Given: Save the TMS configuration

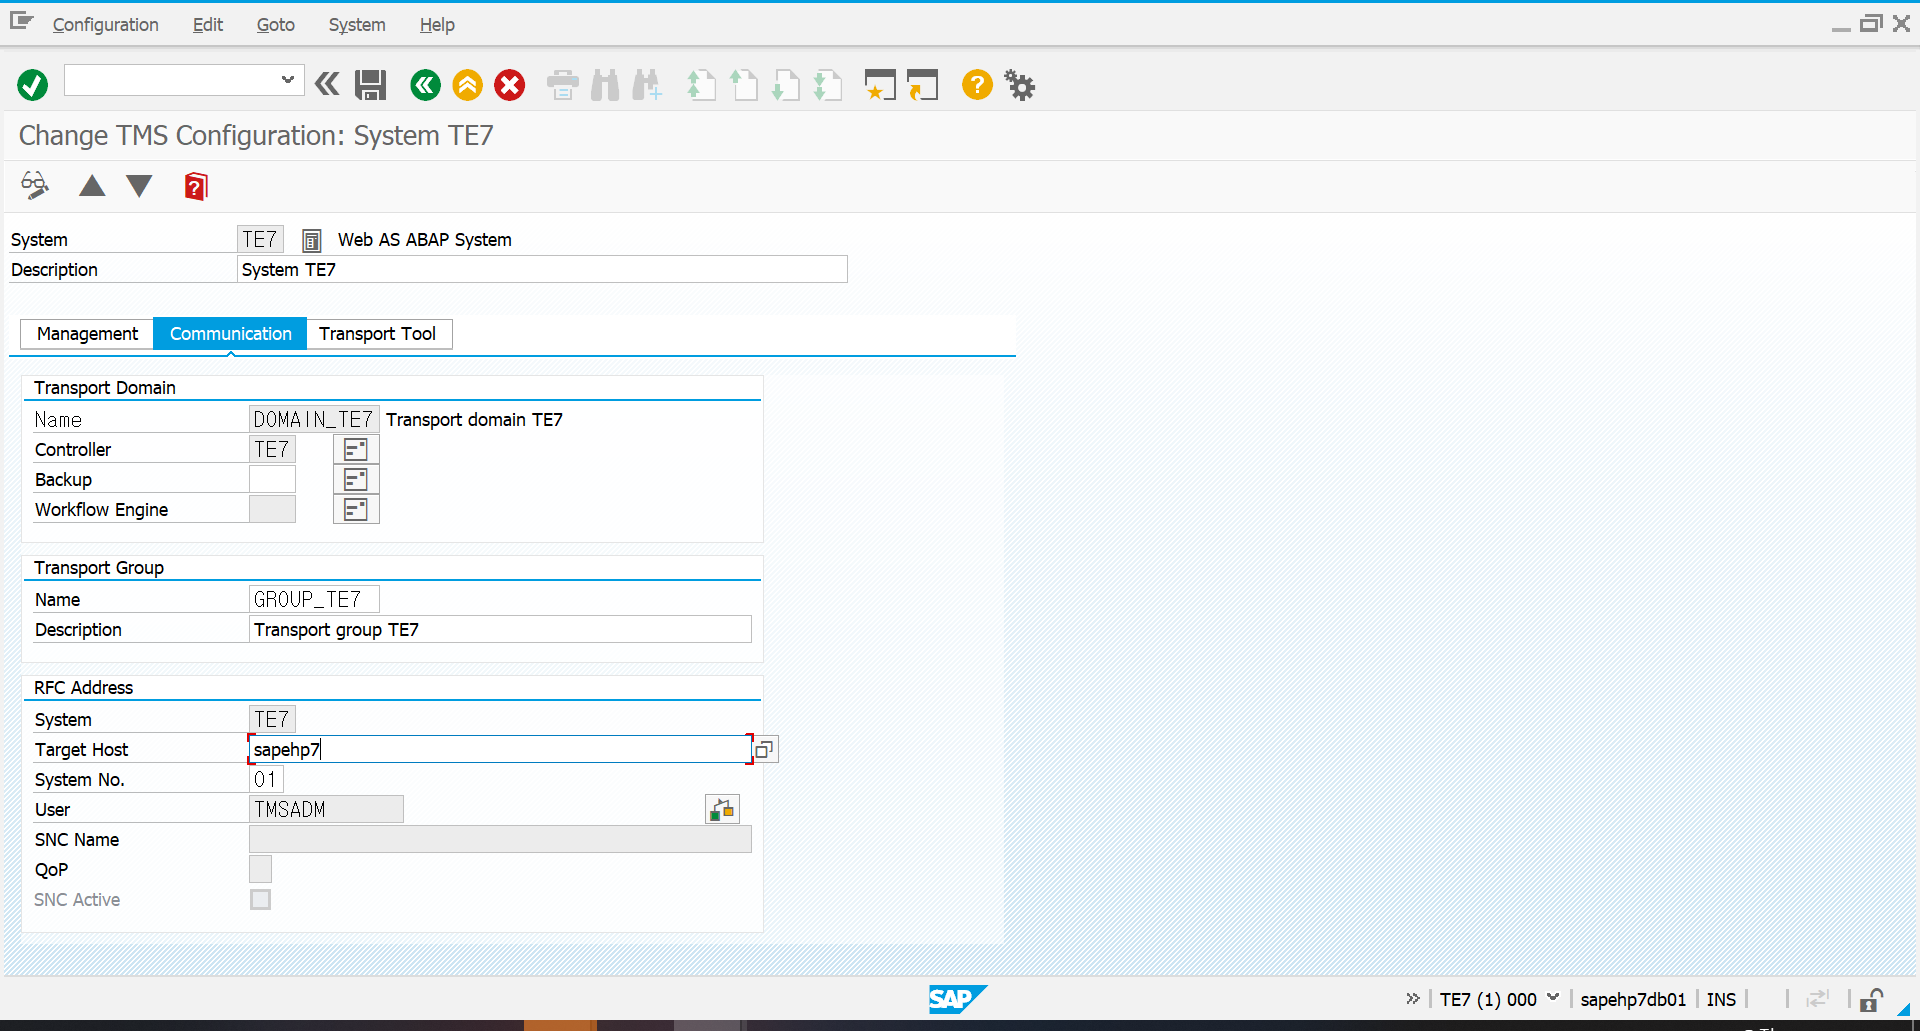Looking at the screenshot, I should (370, 85).
